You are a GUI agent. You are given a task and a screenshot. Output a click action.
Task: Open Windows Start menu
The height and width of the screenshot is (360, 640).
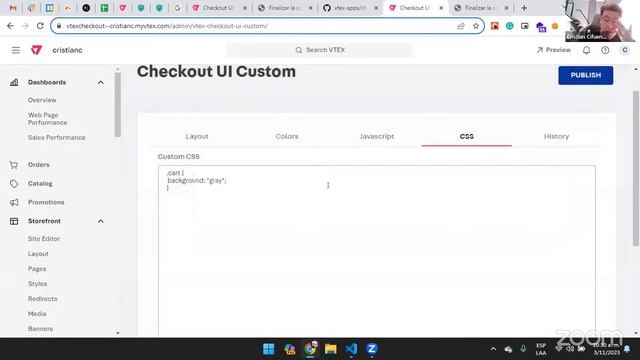point(269,349)
